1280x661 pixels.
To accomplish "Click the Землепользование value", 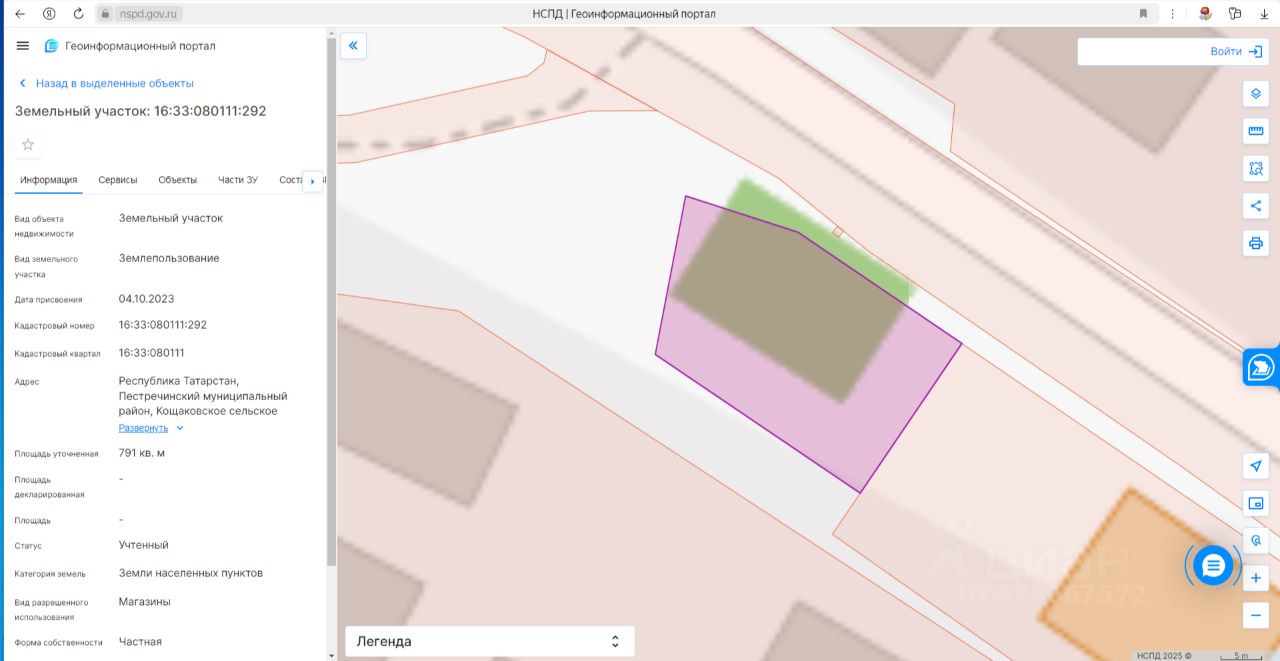I will 169,258.
